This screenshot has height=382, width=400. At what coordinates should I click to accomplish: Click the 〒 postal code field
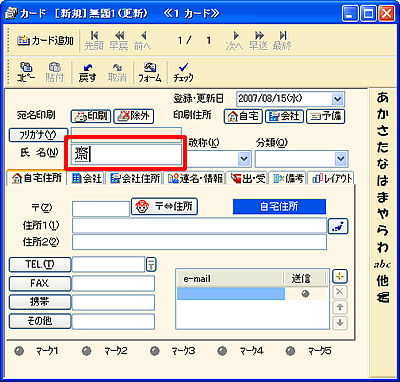[x=101, y=209]
